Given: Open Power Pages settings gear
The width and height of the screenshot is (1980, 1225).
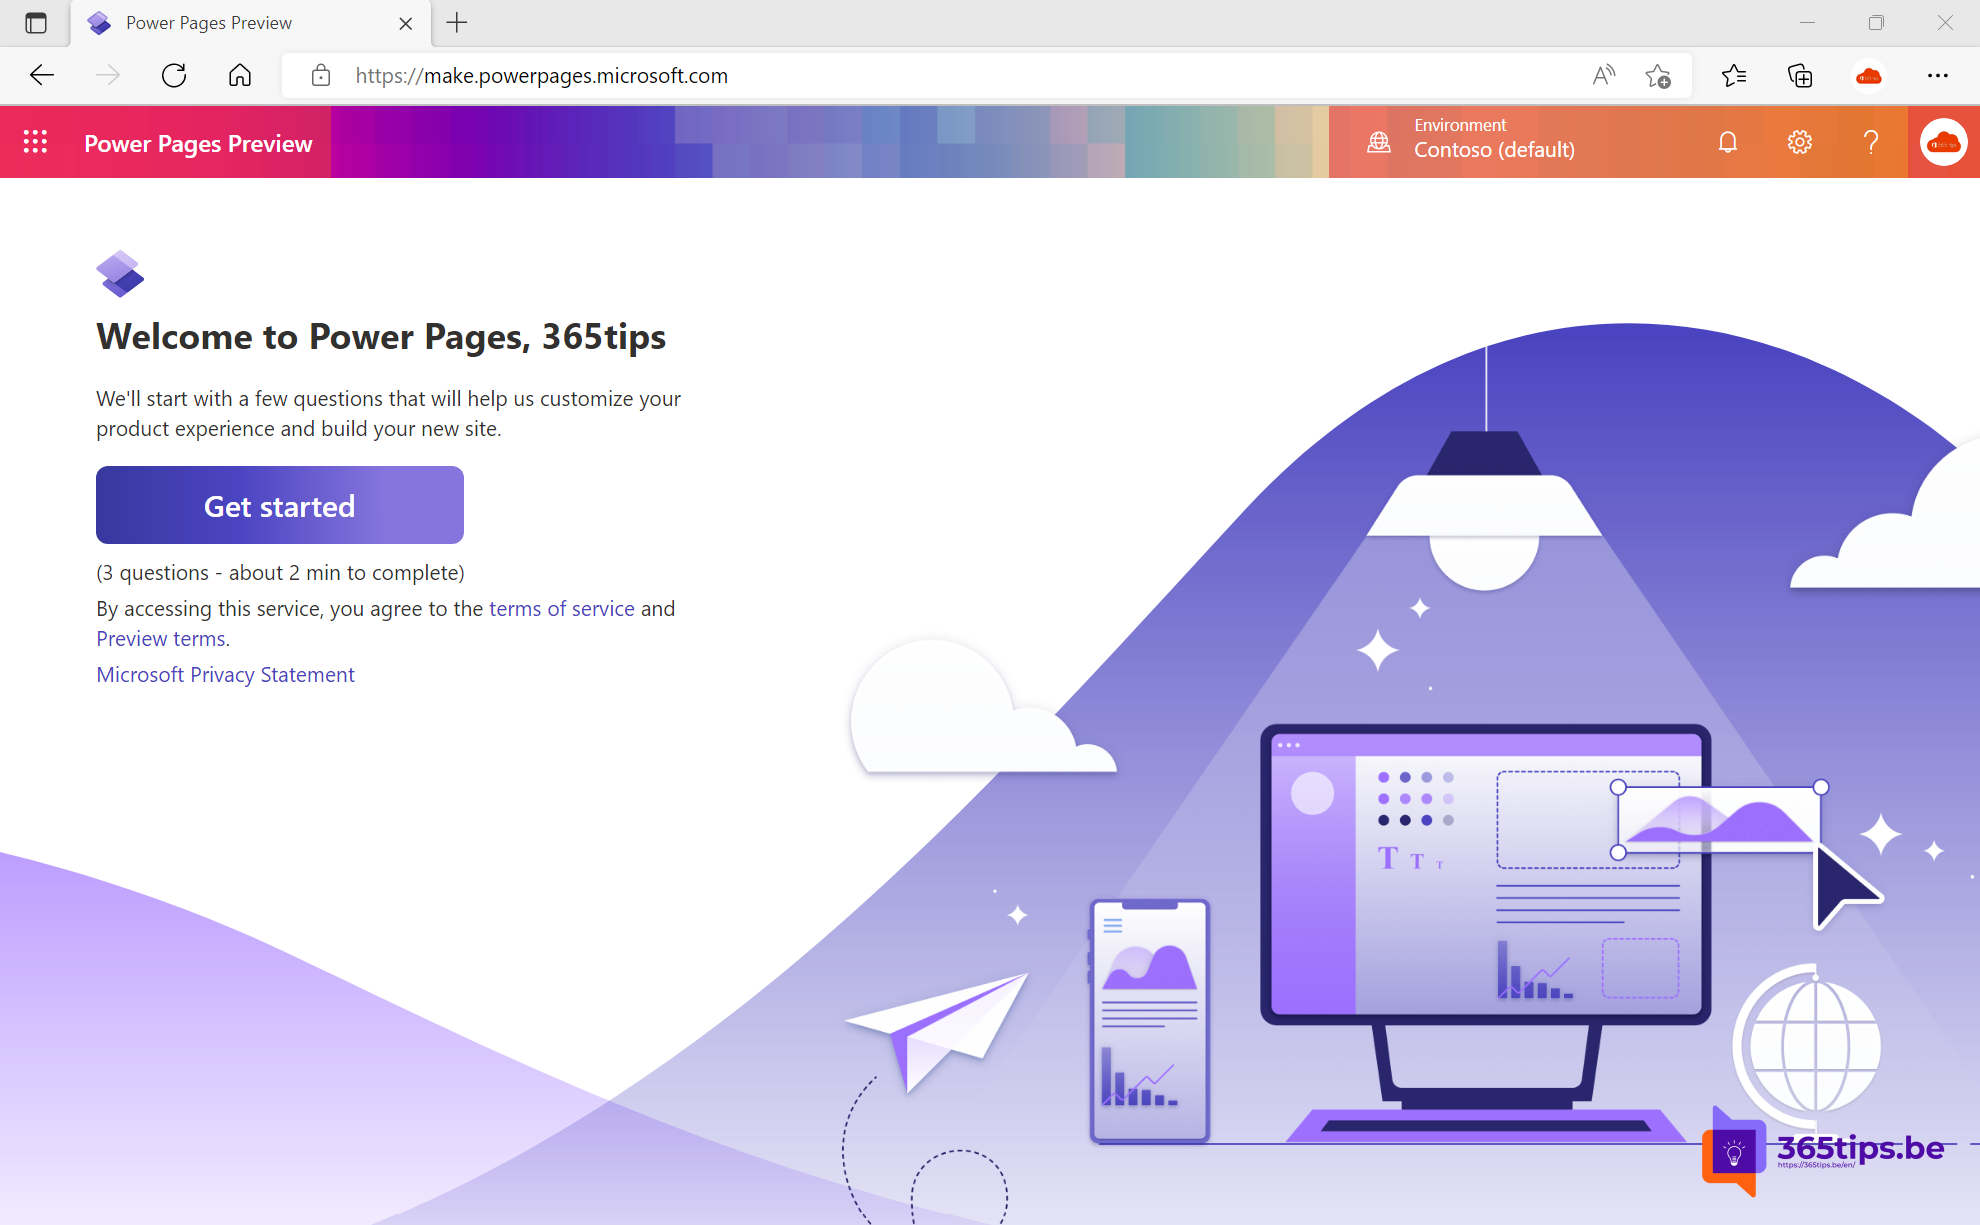Looking at the screenshot, I should click(x=1798, y=142).
